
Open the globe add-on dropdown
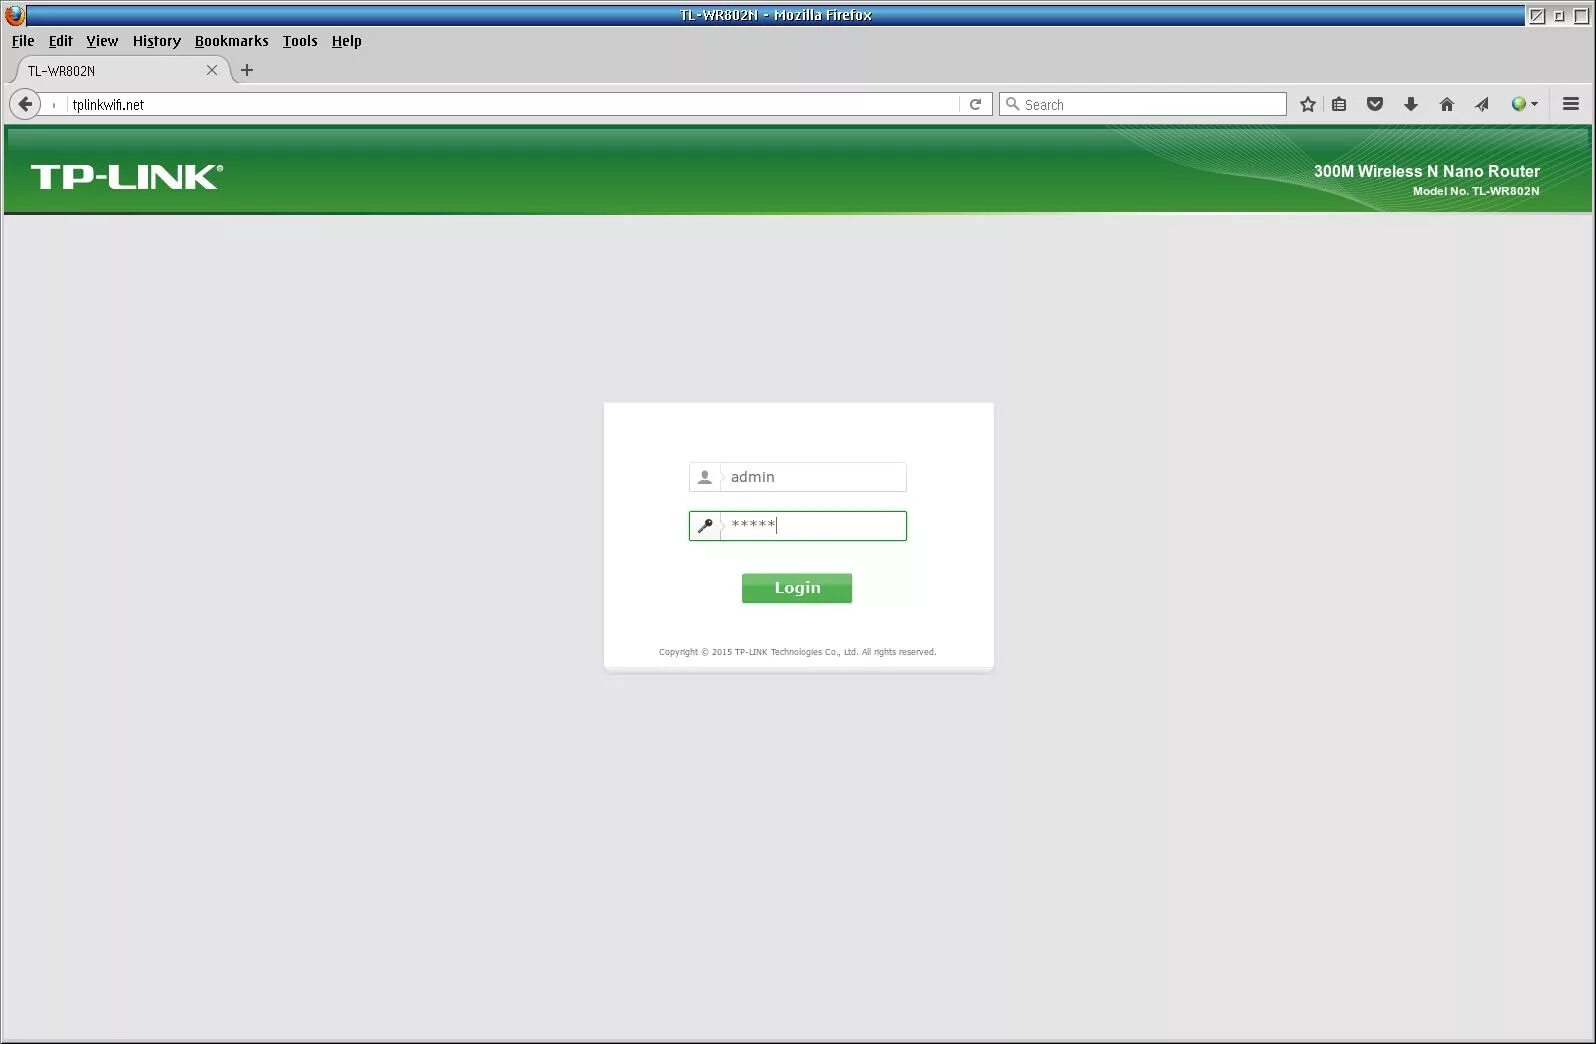(1525, 104)
